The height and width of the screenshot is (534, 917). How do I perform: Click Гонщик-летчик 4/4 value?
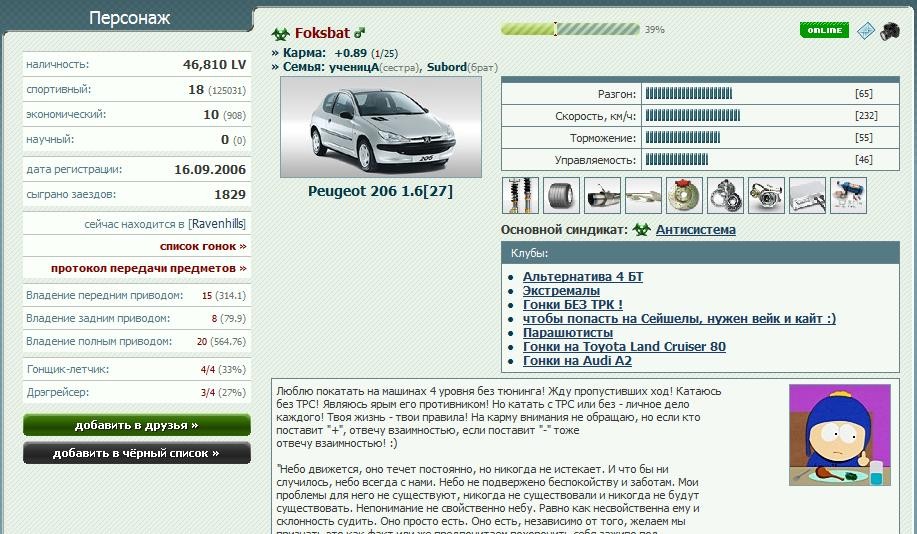208,370
